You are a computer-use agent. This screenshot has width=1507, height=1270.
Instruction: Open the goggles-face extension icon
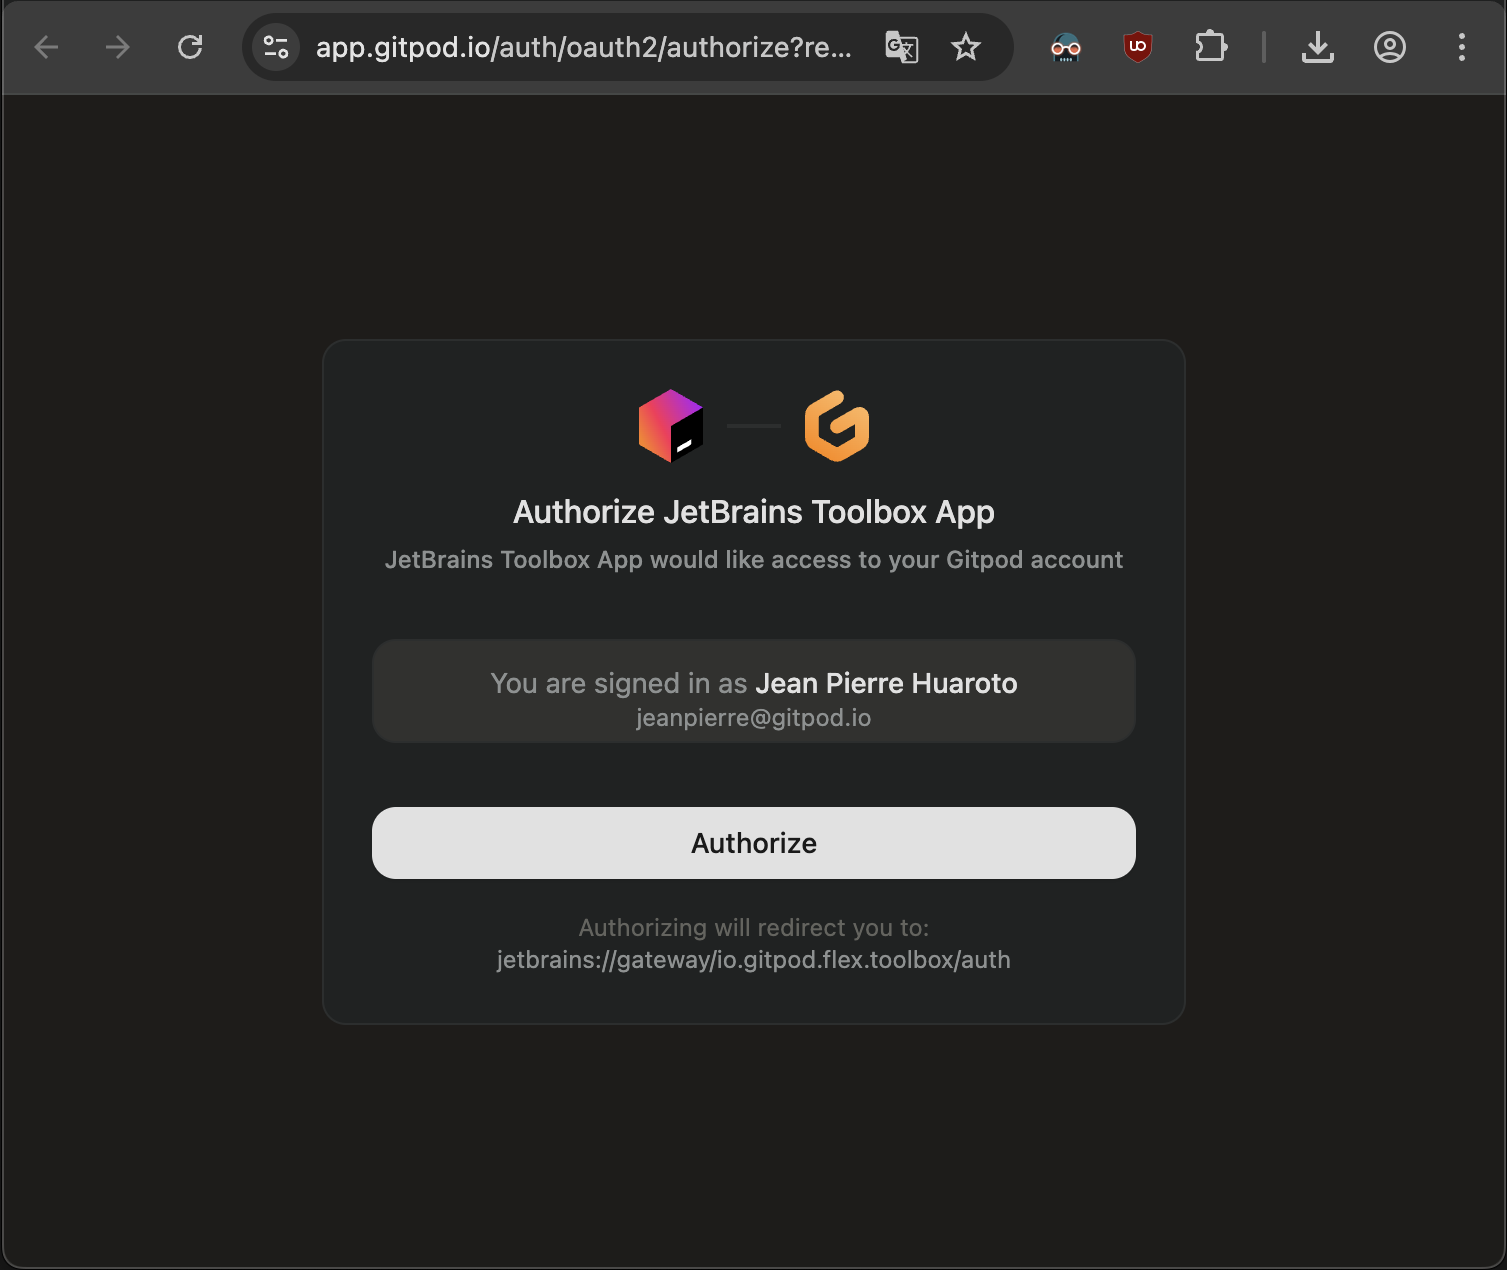[x=1066, y=47]
